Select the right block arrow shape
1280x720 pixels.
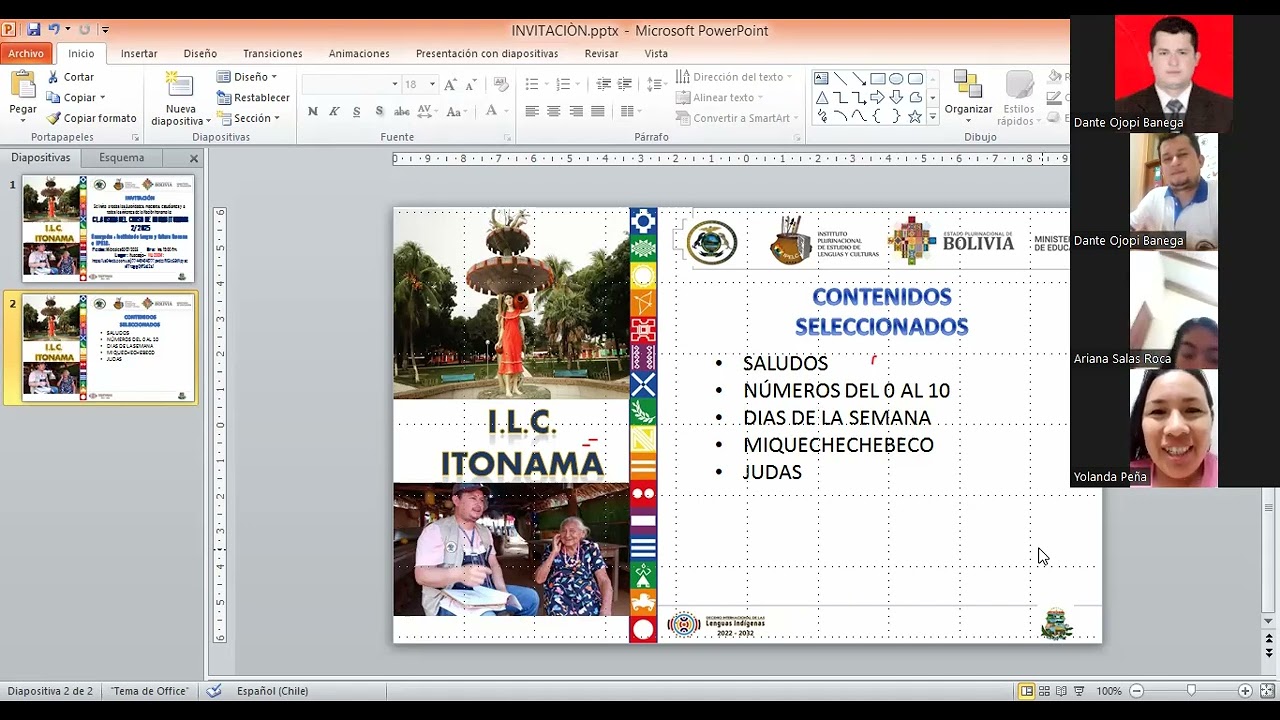coord(878,98)
